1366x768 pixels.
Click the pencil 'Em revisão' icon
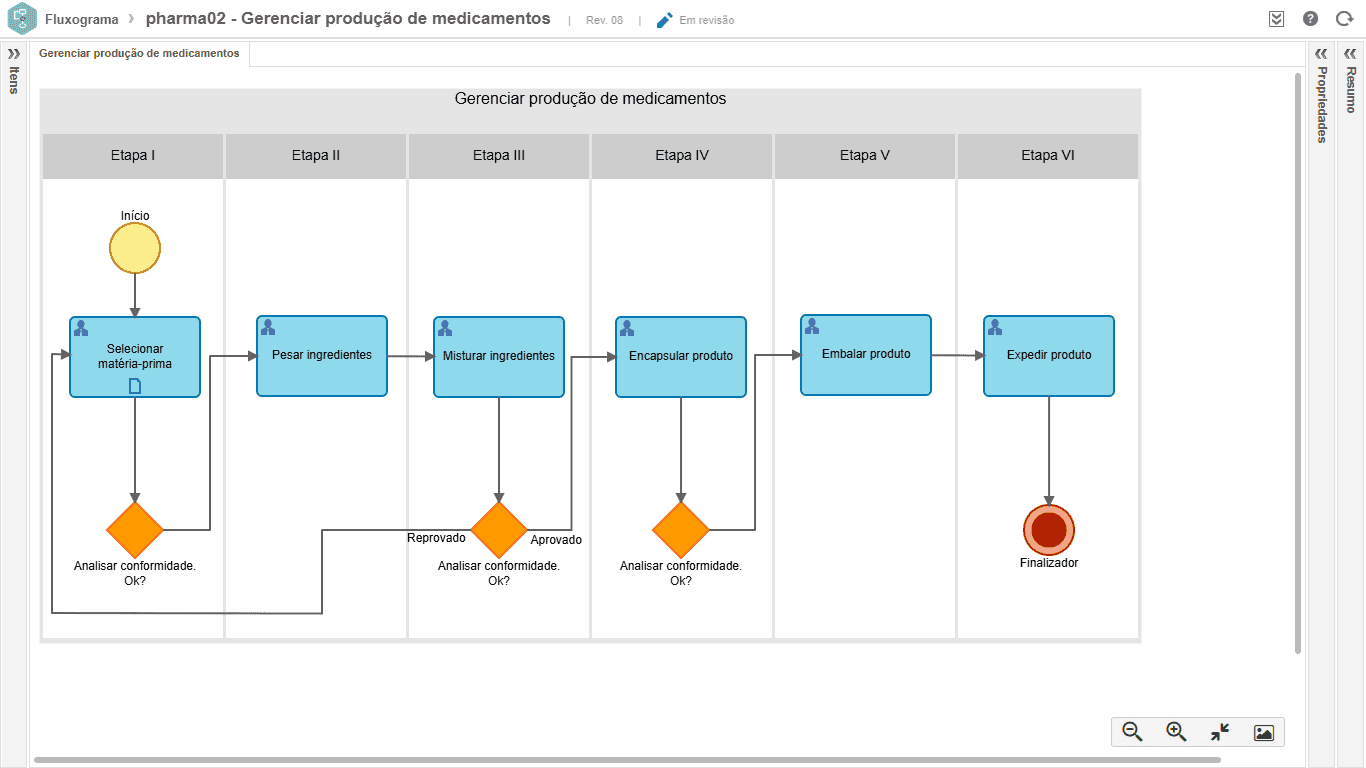[665, 20]
